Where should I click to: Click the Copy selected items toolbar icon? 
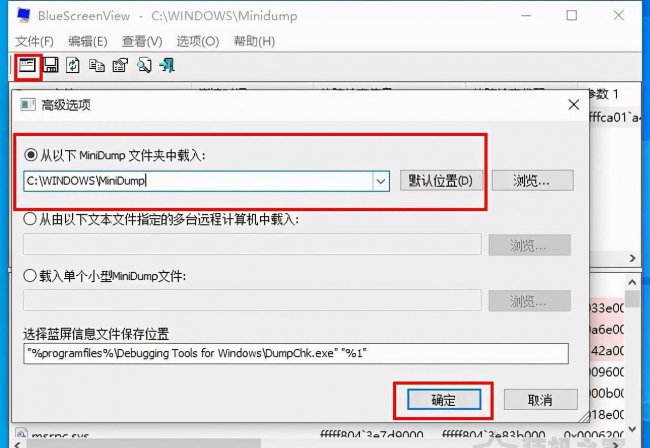[x=97, y=65]
